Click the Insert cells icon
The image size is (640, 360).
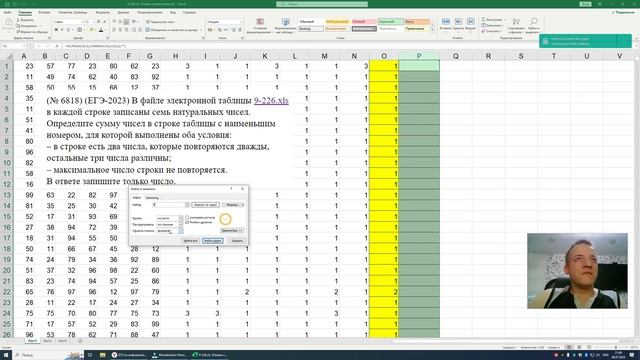446,22
